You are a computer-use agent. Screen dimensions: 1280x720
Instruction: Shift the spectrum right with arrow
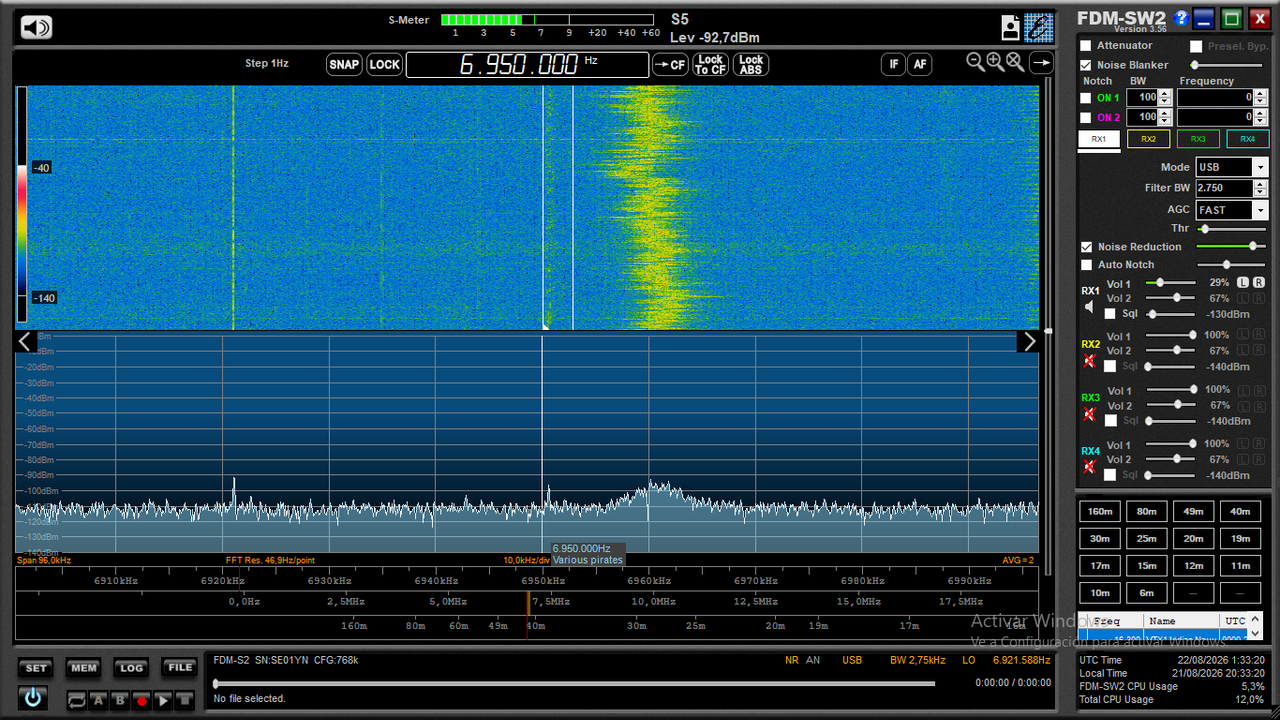click(1028, 342)
